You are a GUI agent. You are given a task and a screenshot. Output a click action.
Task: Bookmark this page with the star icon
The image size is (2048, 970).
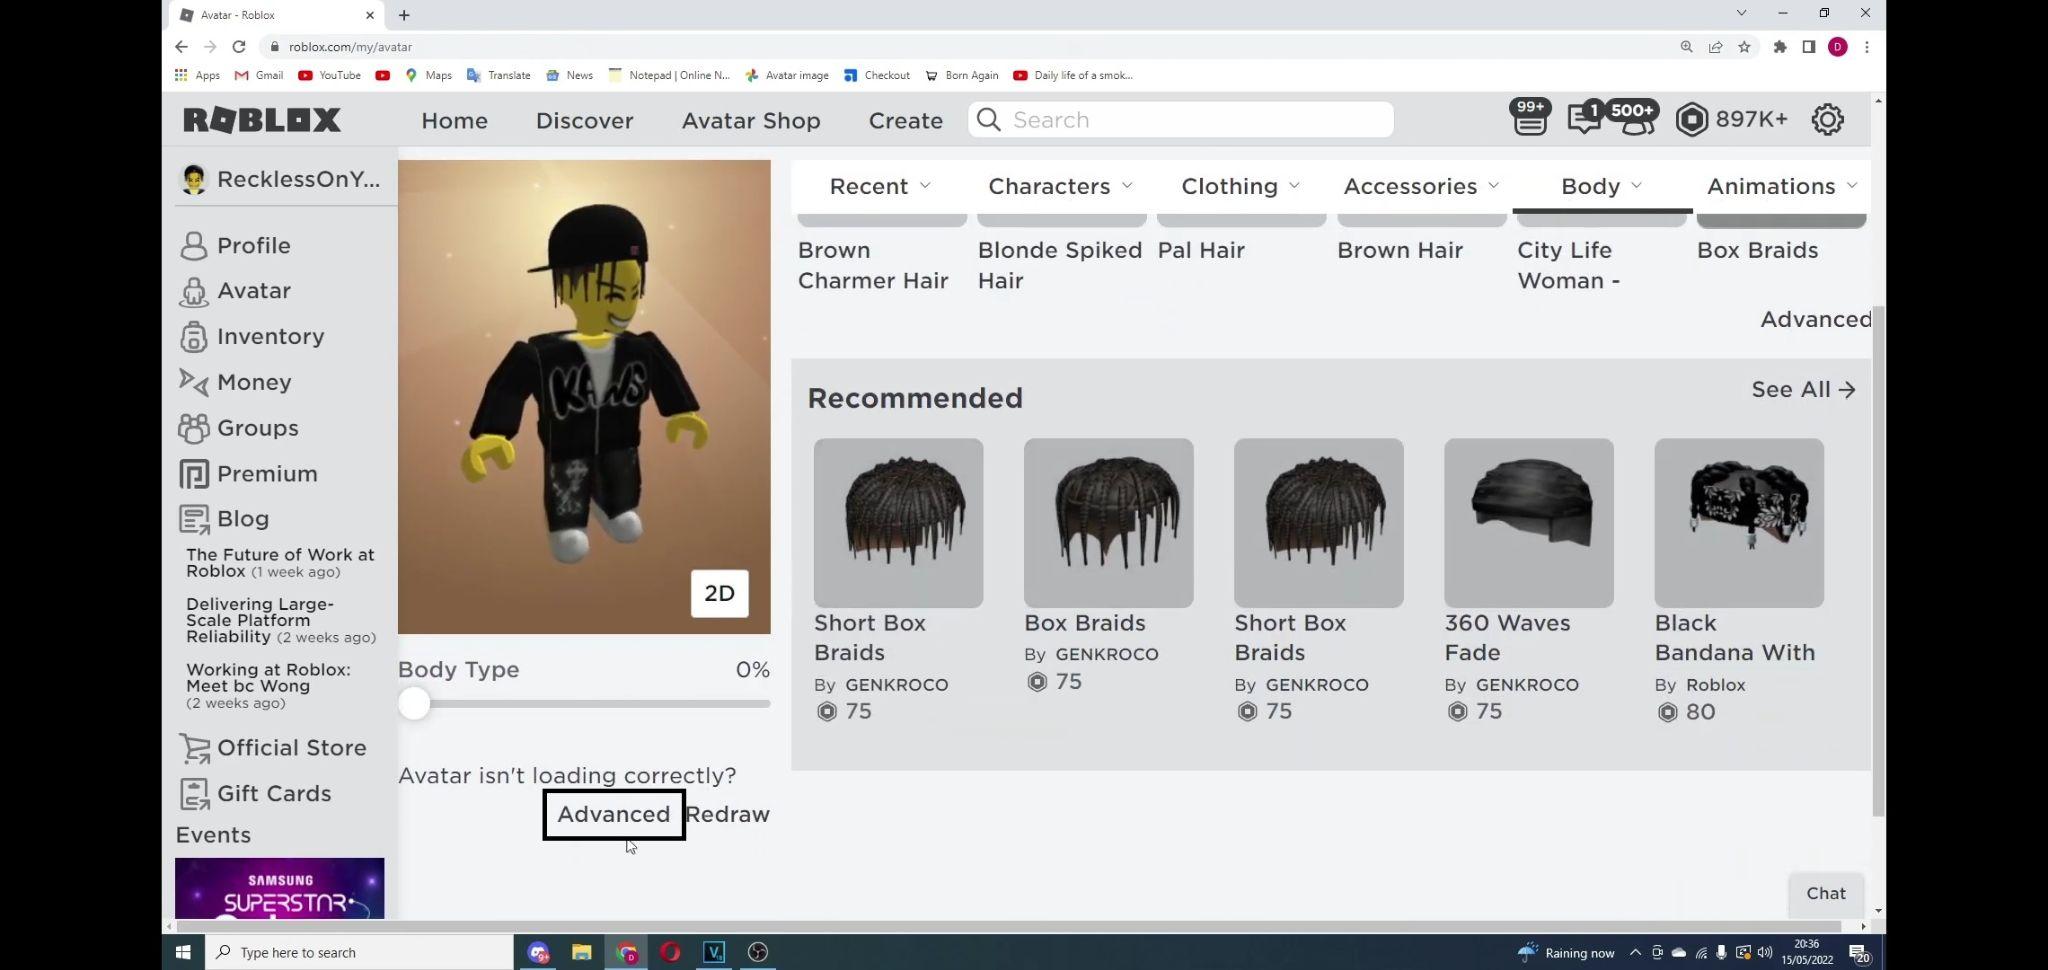[1744, 47]
